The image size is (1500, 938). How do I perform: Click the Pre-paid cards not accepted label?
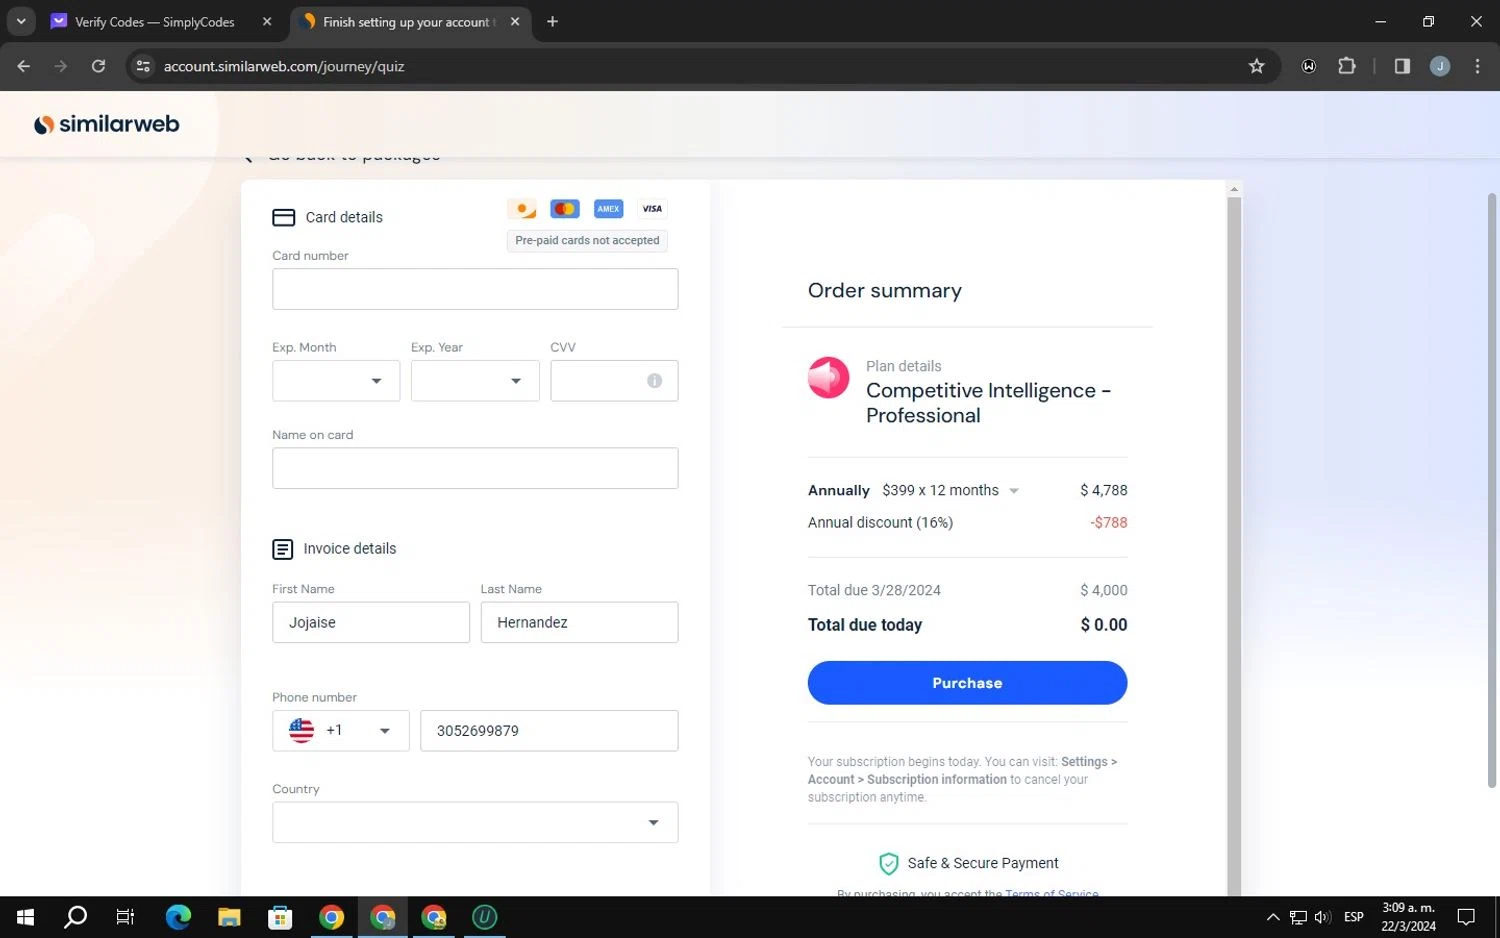587,241
